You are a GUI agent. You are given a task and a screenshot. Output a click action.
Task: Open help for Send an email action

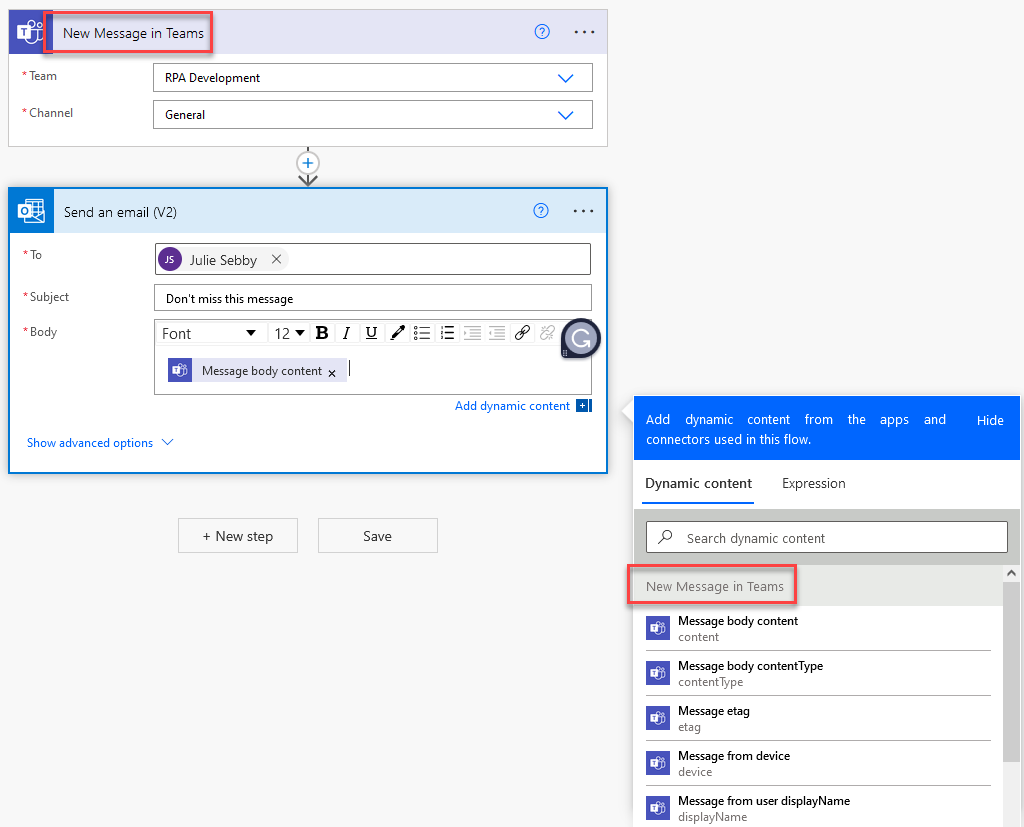(541, 210)
